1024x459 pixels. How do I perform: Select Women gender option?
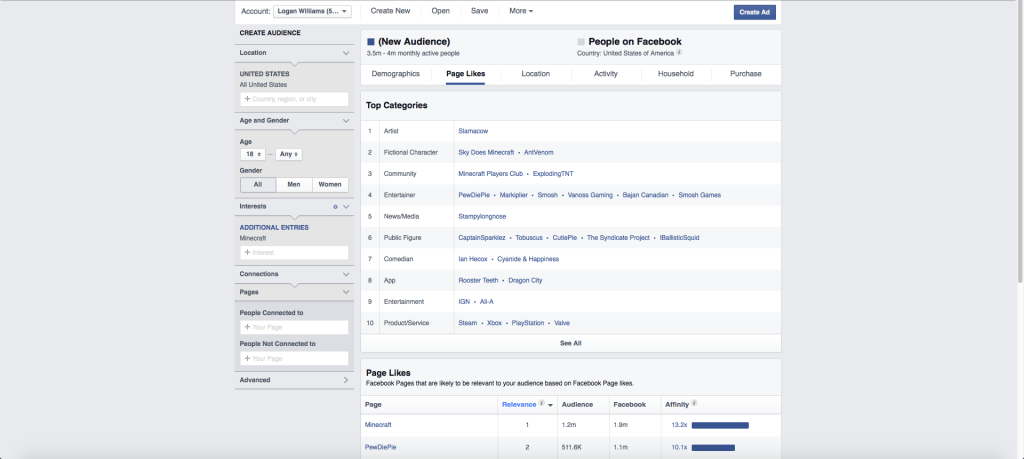point(330,185)
